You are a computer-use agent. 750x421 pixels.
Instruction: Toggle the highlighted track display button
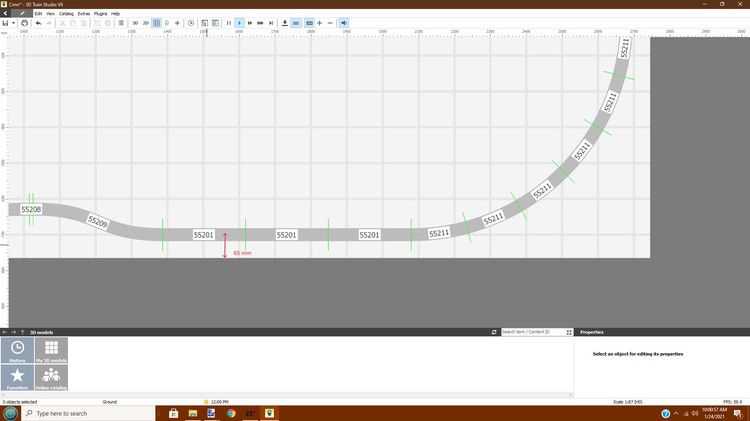click(x=296, y=23)
